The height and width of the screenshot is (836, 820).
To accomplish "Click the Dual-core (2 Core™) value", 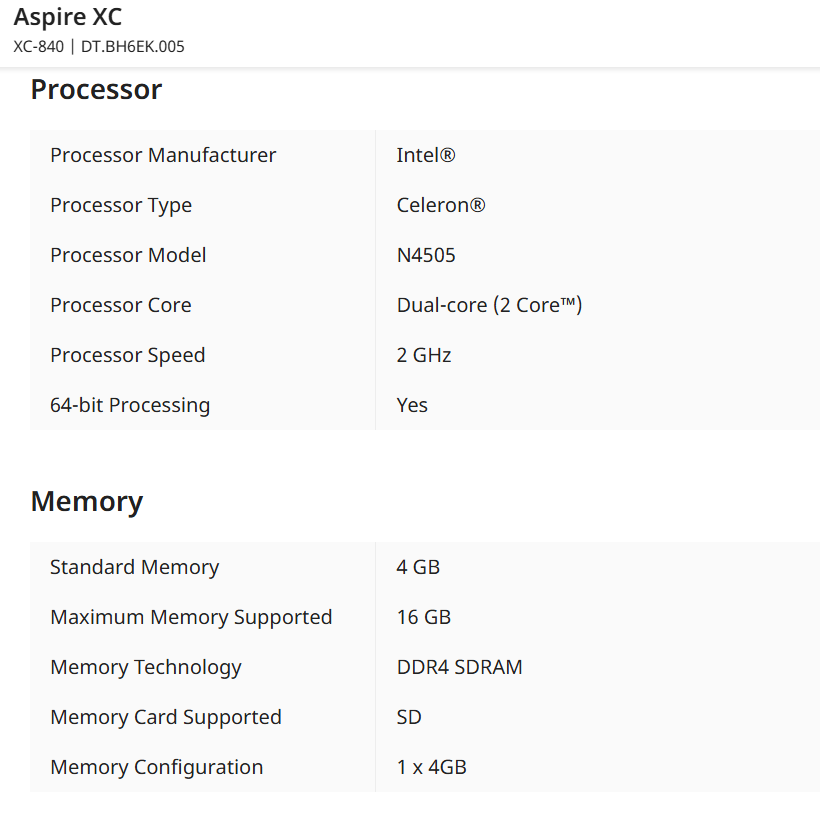I will pyautogui.click(x=489, y=305).
